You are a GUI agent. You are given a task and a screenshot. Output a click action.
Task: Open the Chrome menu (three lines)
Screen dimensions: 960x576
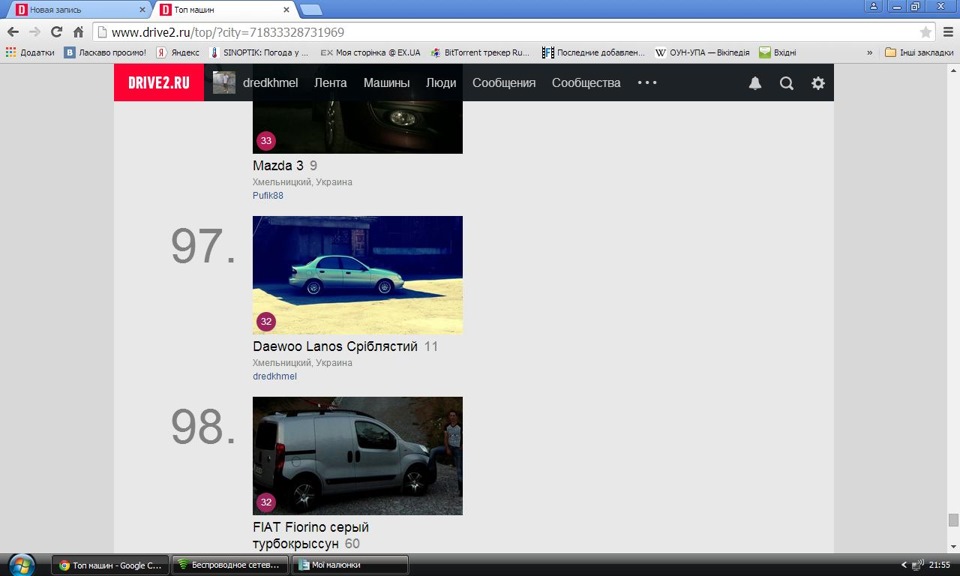tap(948, 32)
